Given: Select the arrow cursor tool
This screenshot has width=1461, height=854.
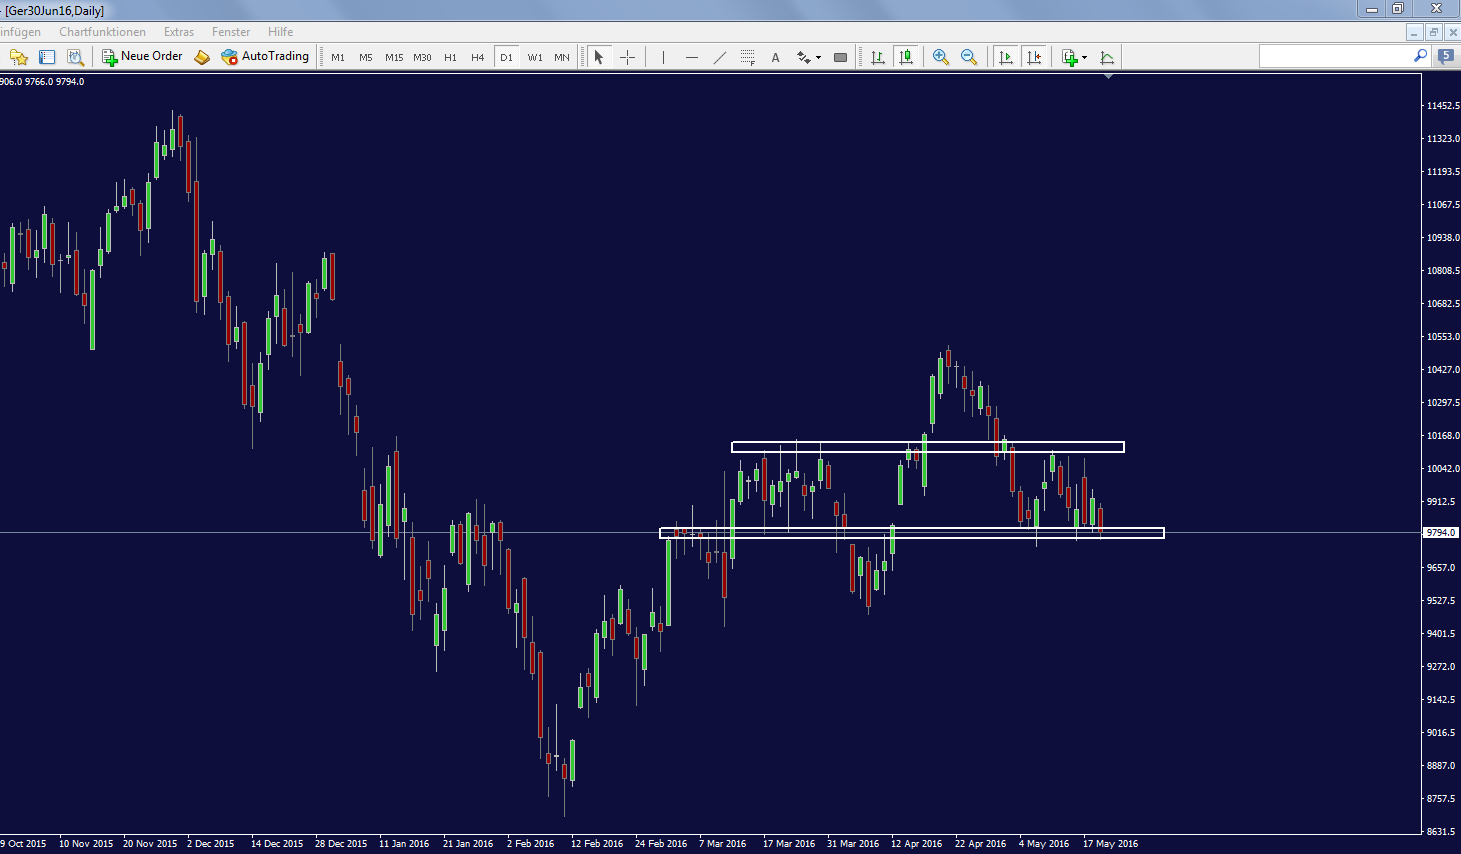Looking at the screenshot, I should click(x=598, y=57).
